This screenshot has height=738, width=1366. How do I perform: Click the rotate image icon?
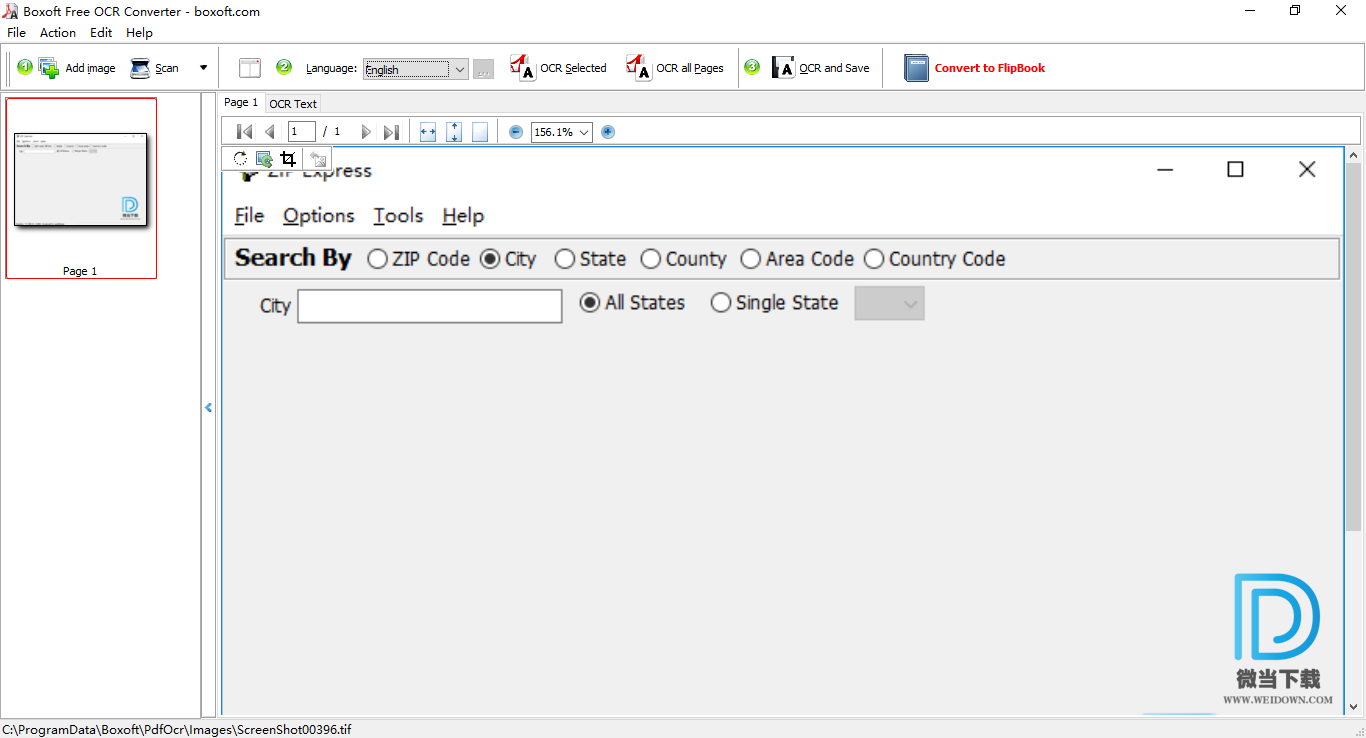tap(240, 158)
